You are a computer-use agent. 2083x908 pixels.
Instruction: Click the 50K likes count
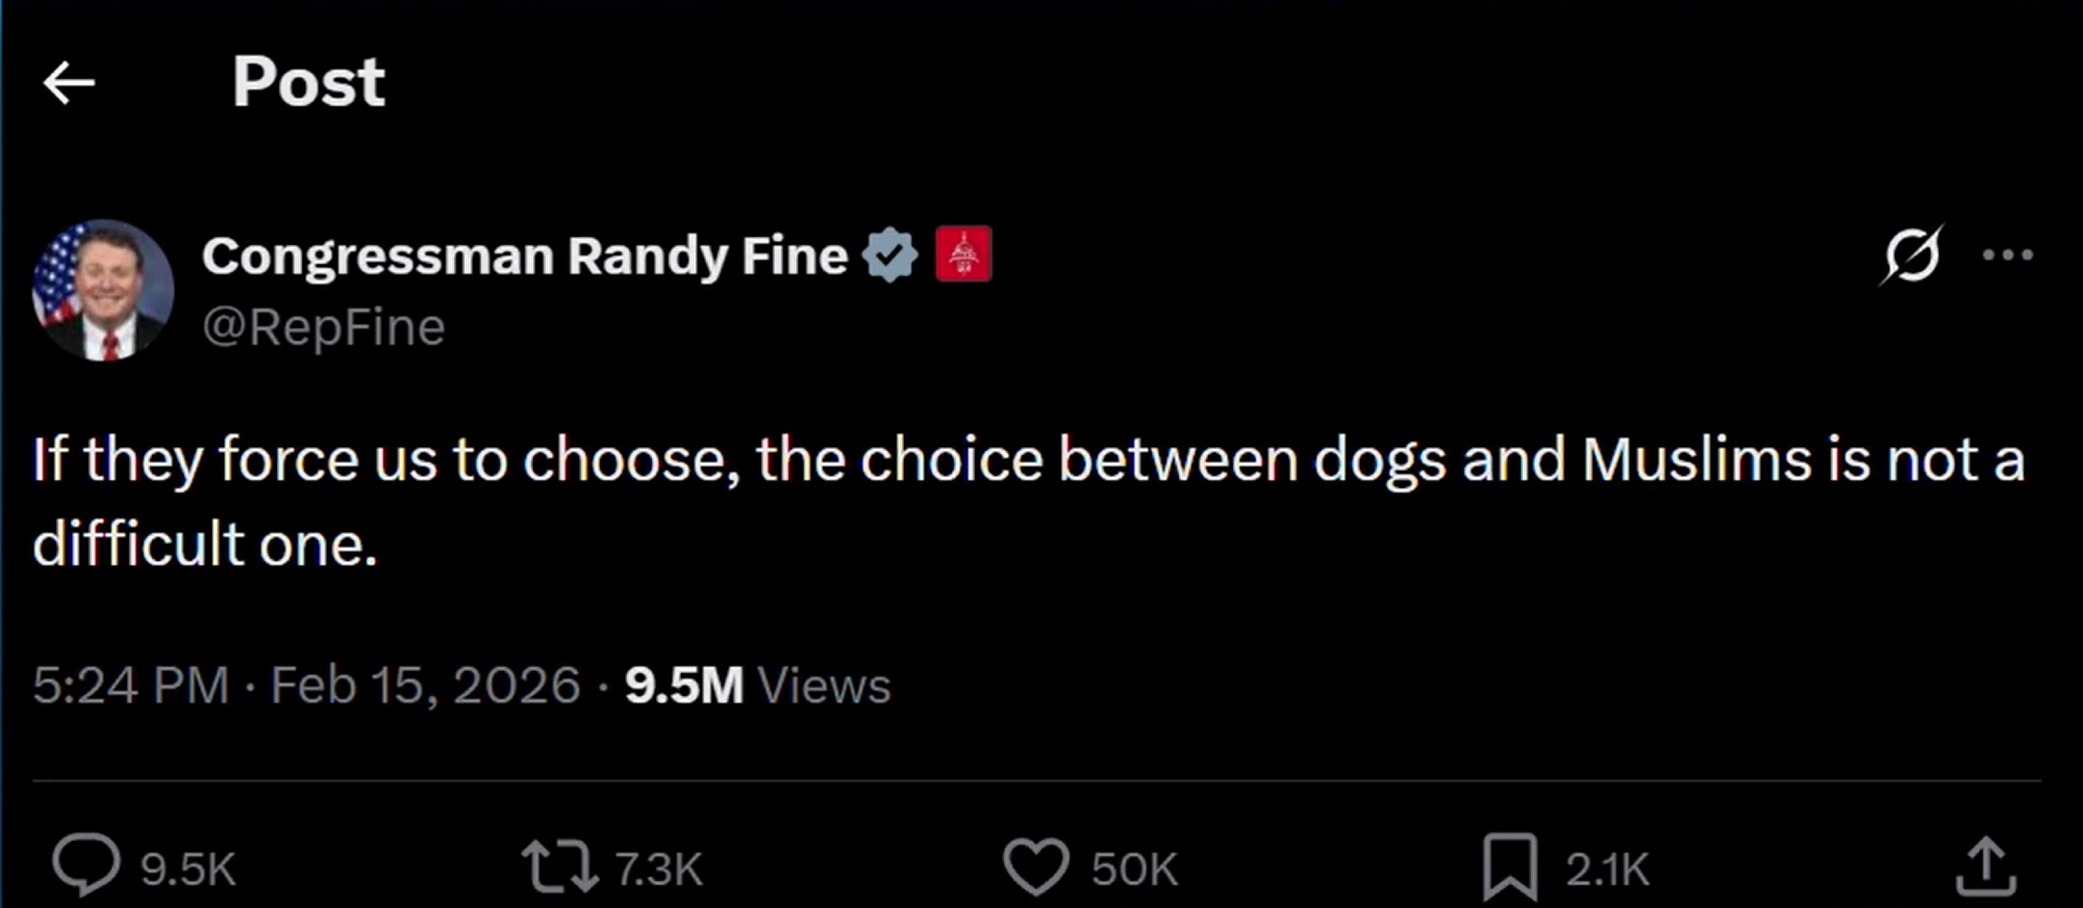1134,869
